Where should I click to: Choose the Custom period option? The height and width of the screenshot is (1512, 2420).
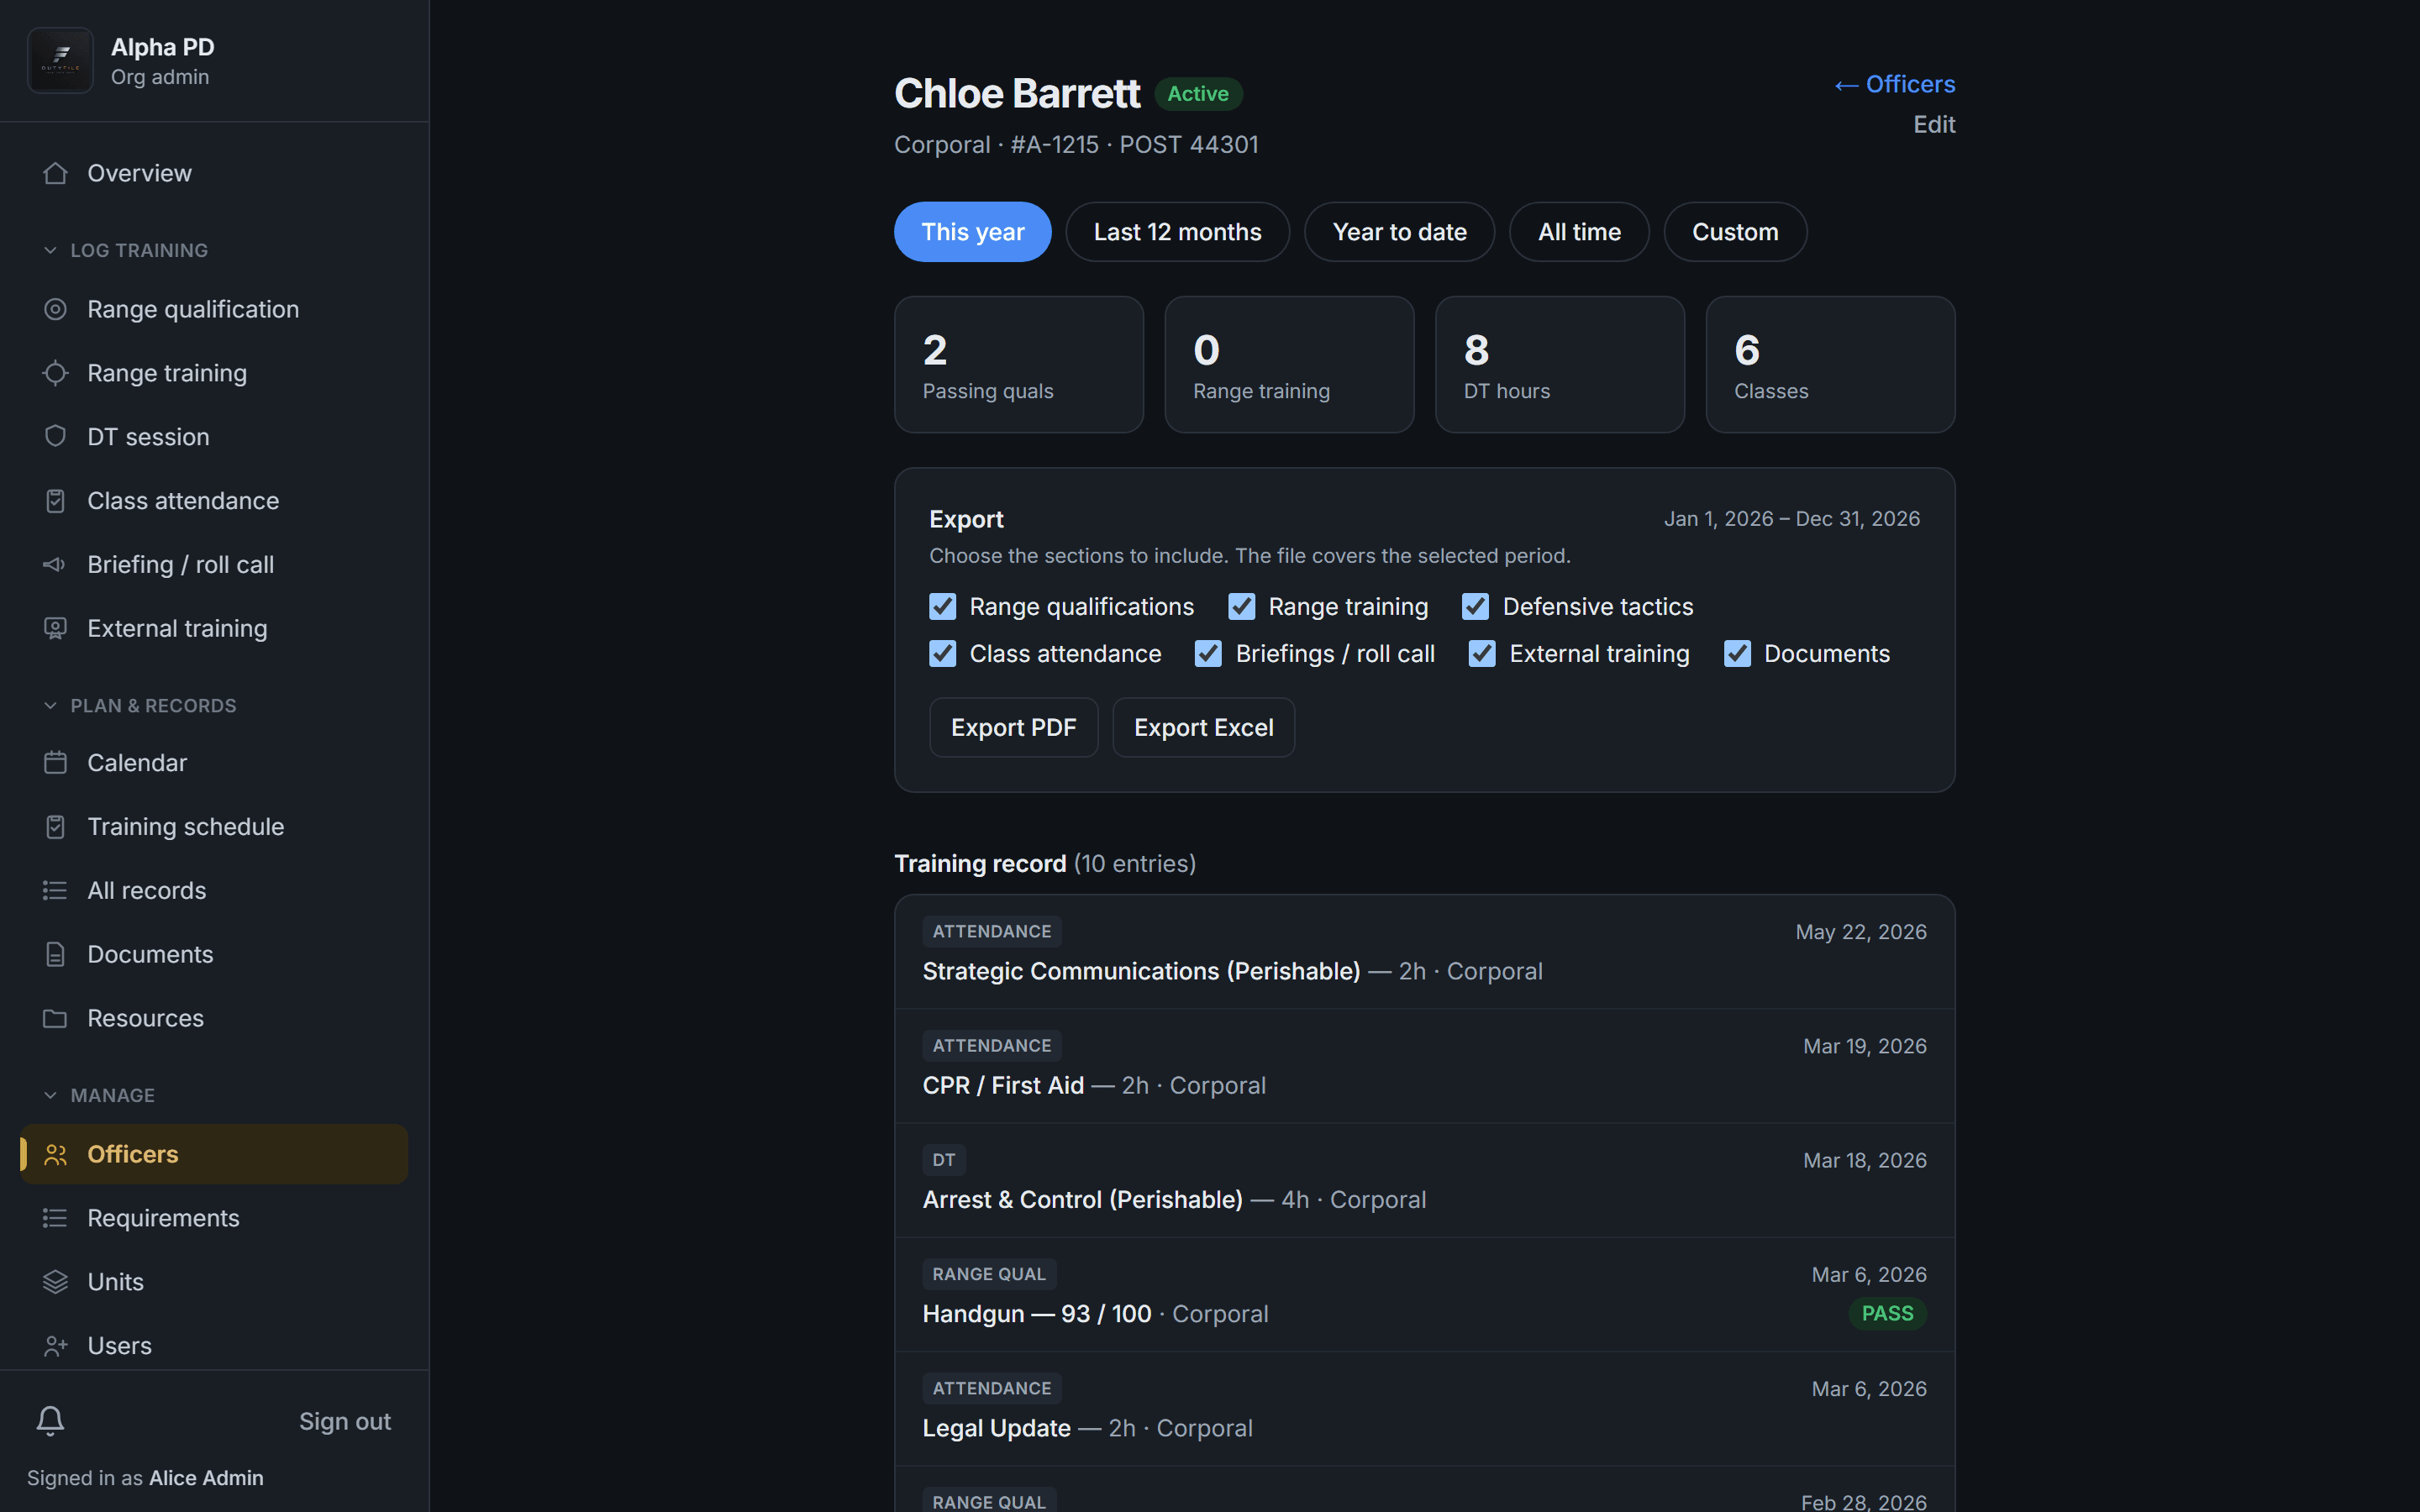1735,232
